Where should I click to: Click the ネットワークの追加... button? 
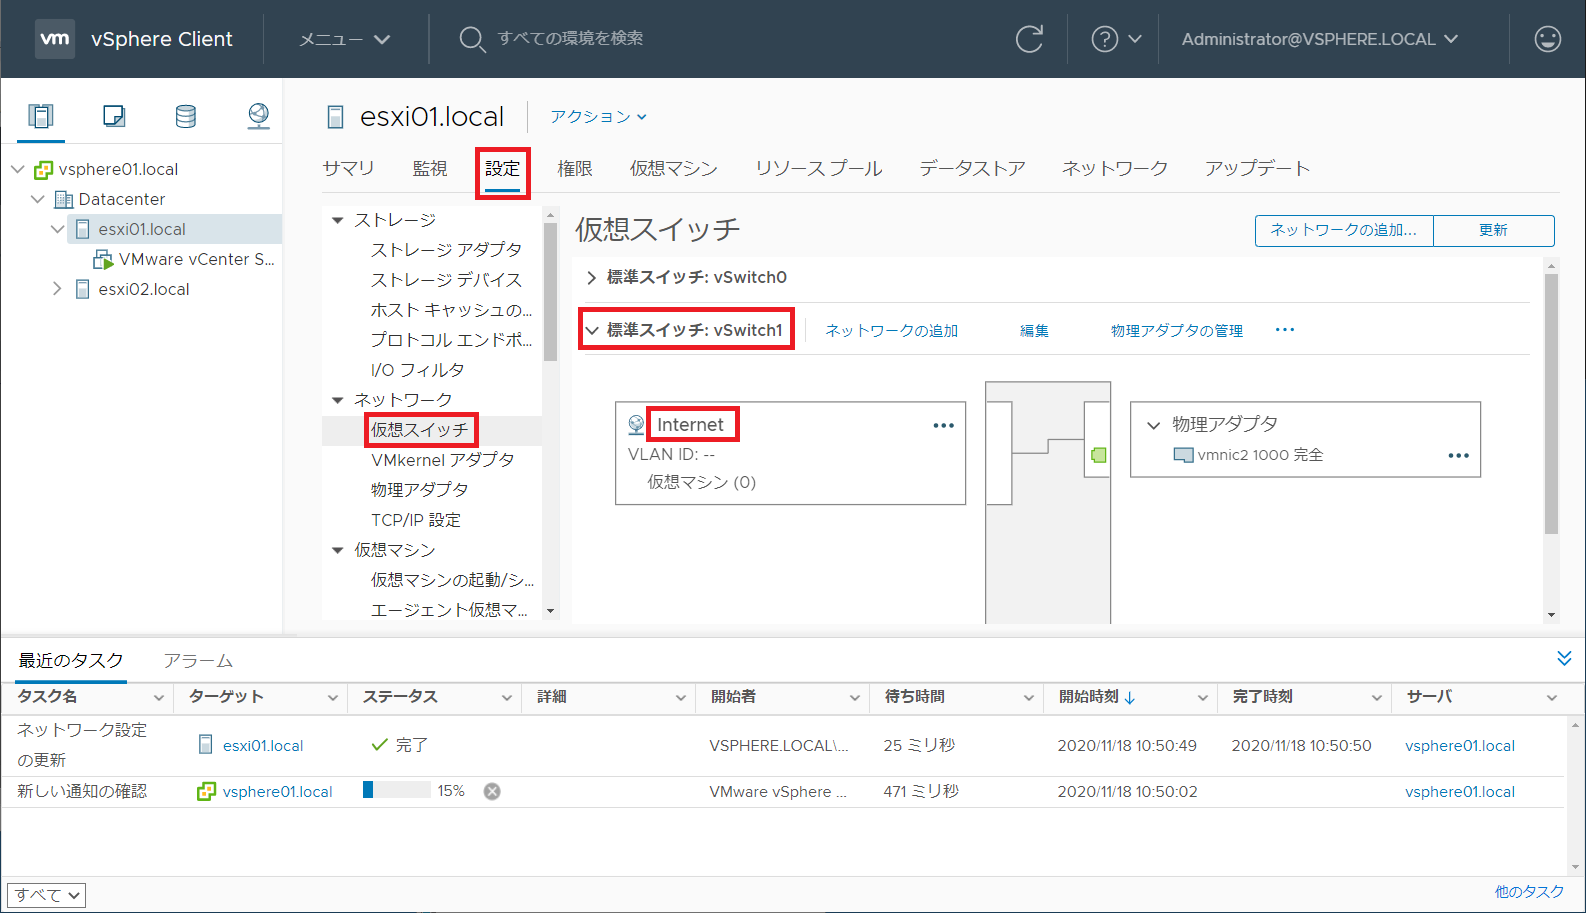coord(1344,230)
